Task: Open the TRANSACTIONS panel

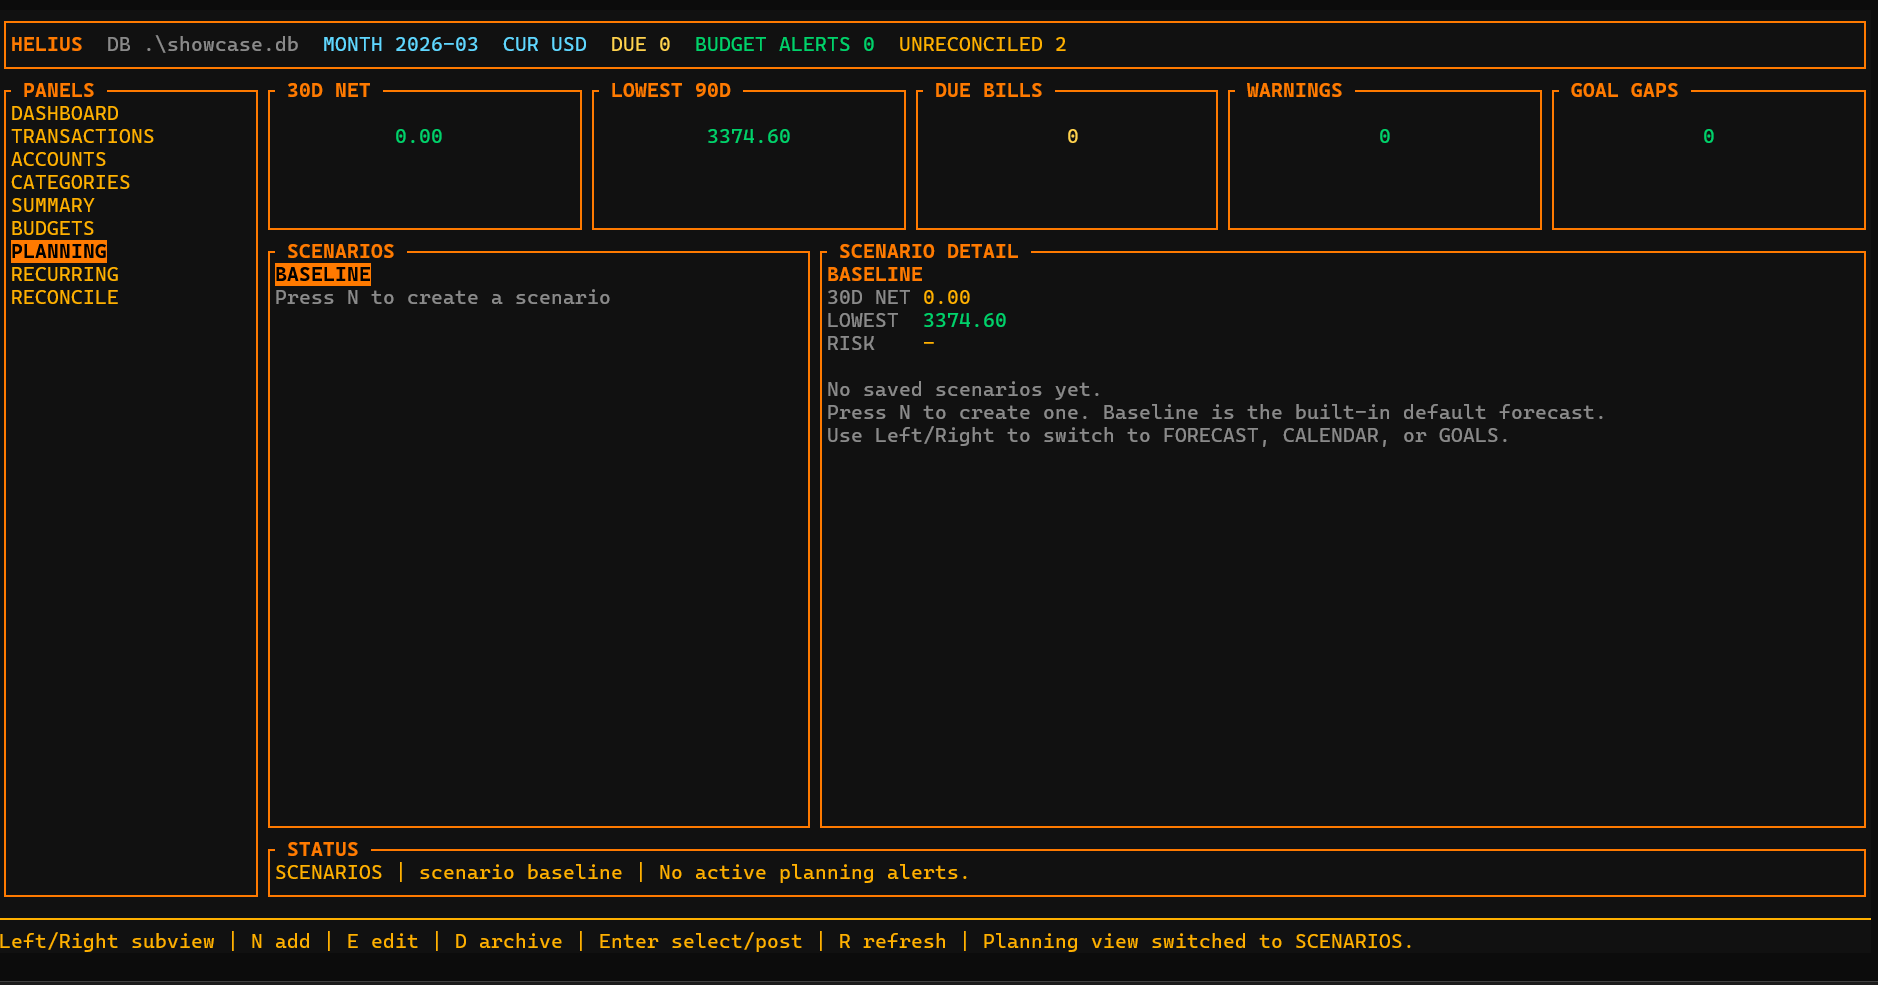Action: (x=83, y=137)
